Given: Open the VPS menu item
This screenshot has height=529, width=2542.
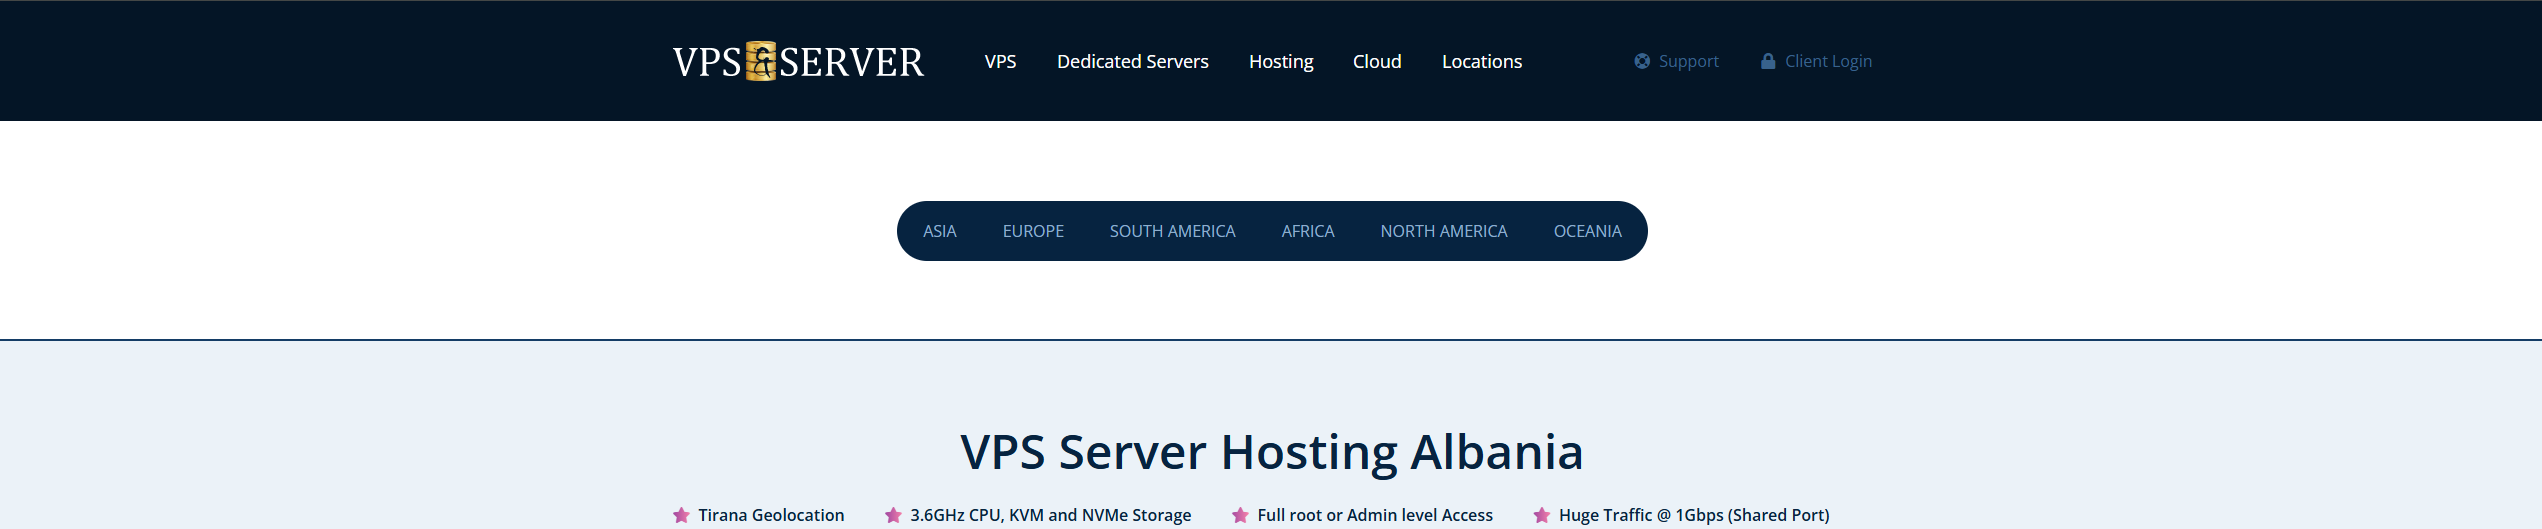Looking at the screenshot, I should [x=1000, y=61].
